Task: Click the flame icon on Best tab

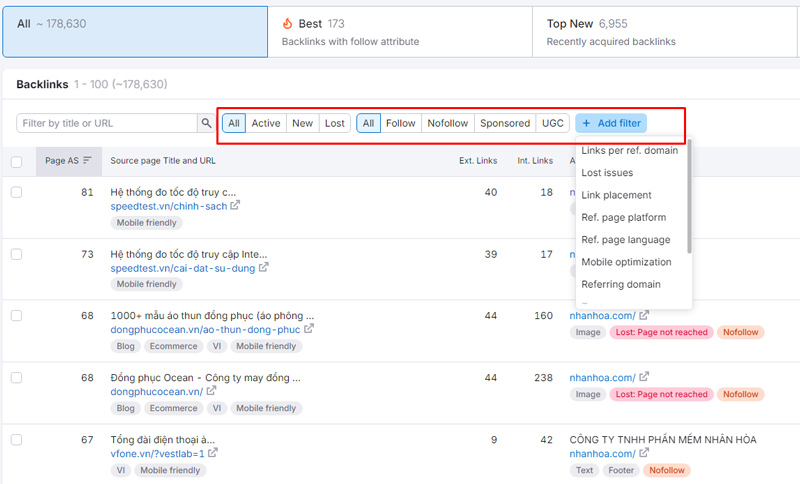Action: click(287, 23)
